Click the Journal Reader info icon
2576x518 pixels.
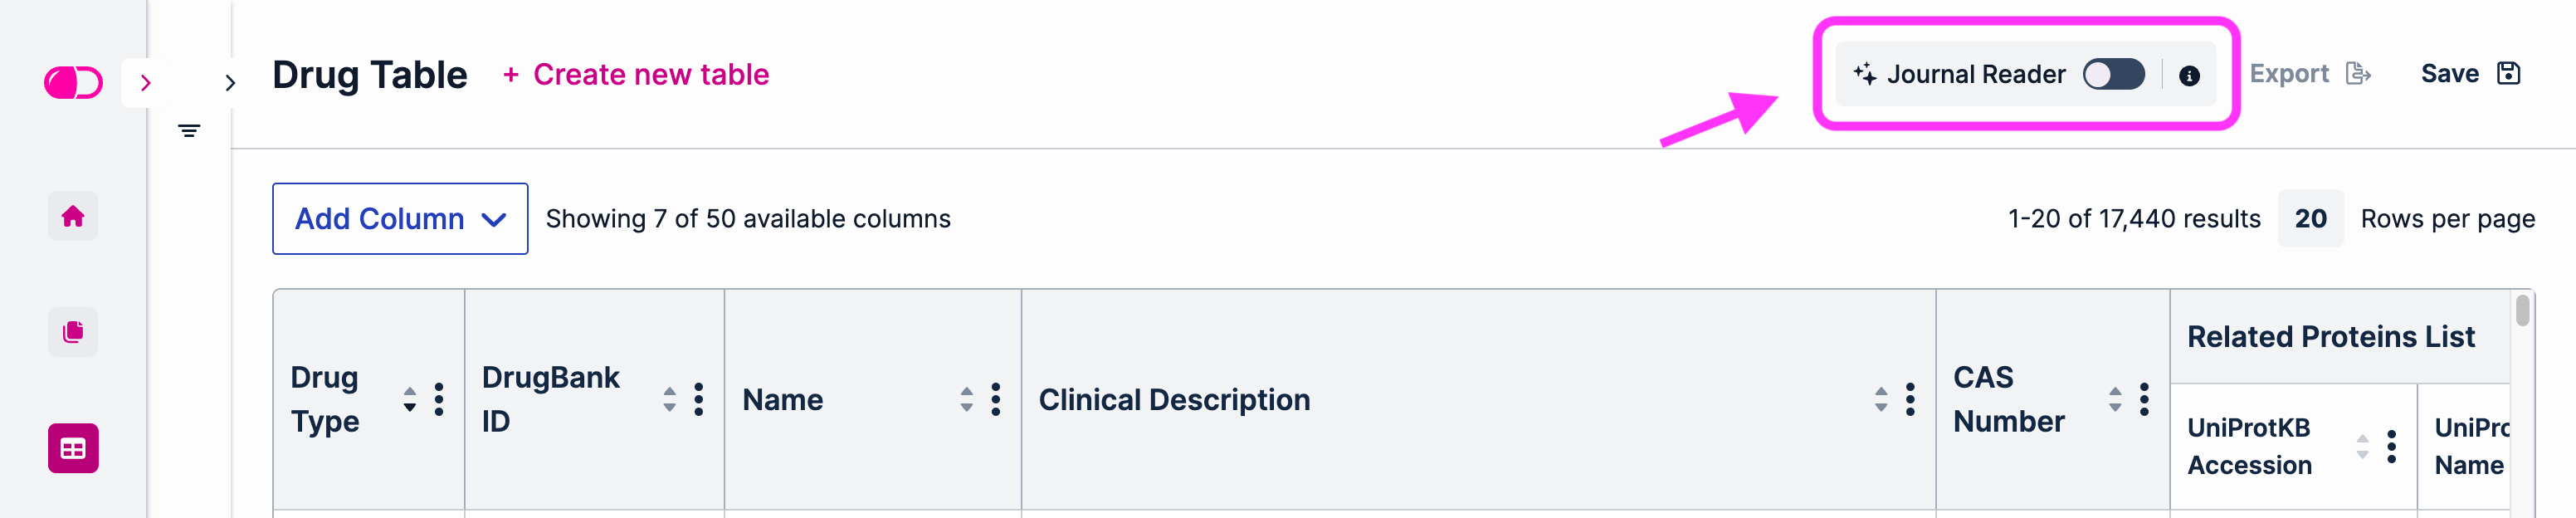[2188, 75]
